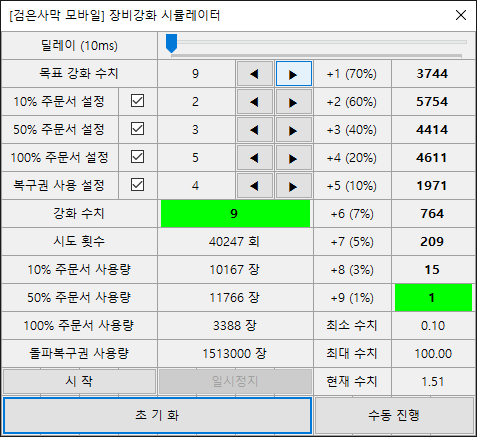Increase 100% 주문서 설정 value
Screen dimensions: 477x437
point(294,158)
